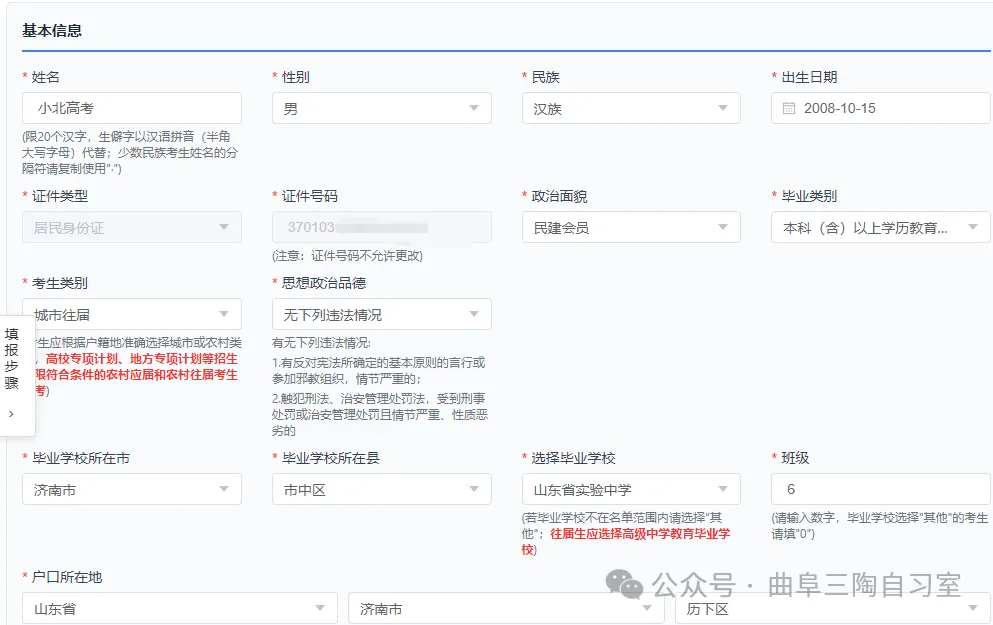
Task: Open the 政治面貌 dropdown showing 民建会员
Action: coord(631,227)
